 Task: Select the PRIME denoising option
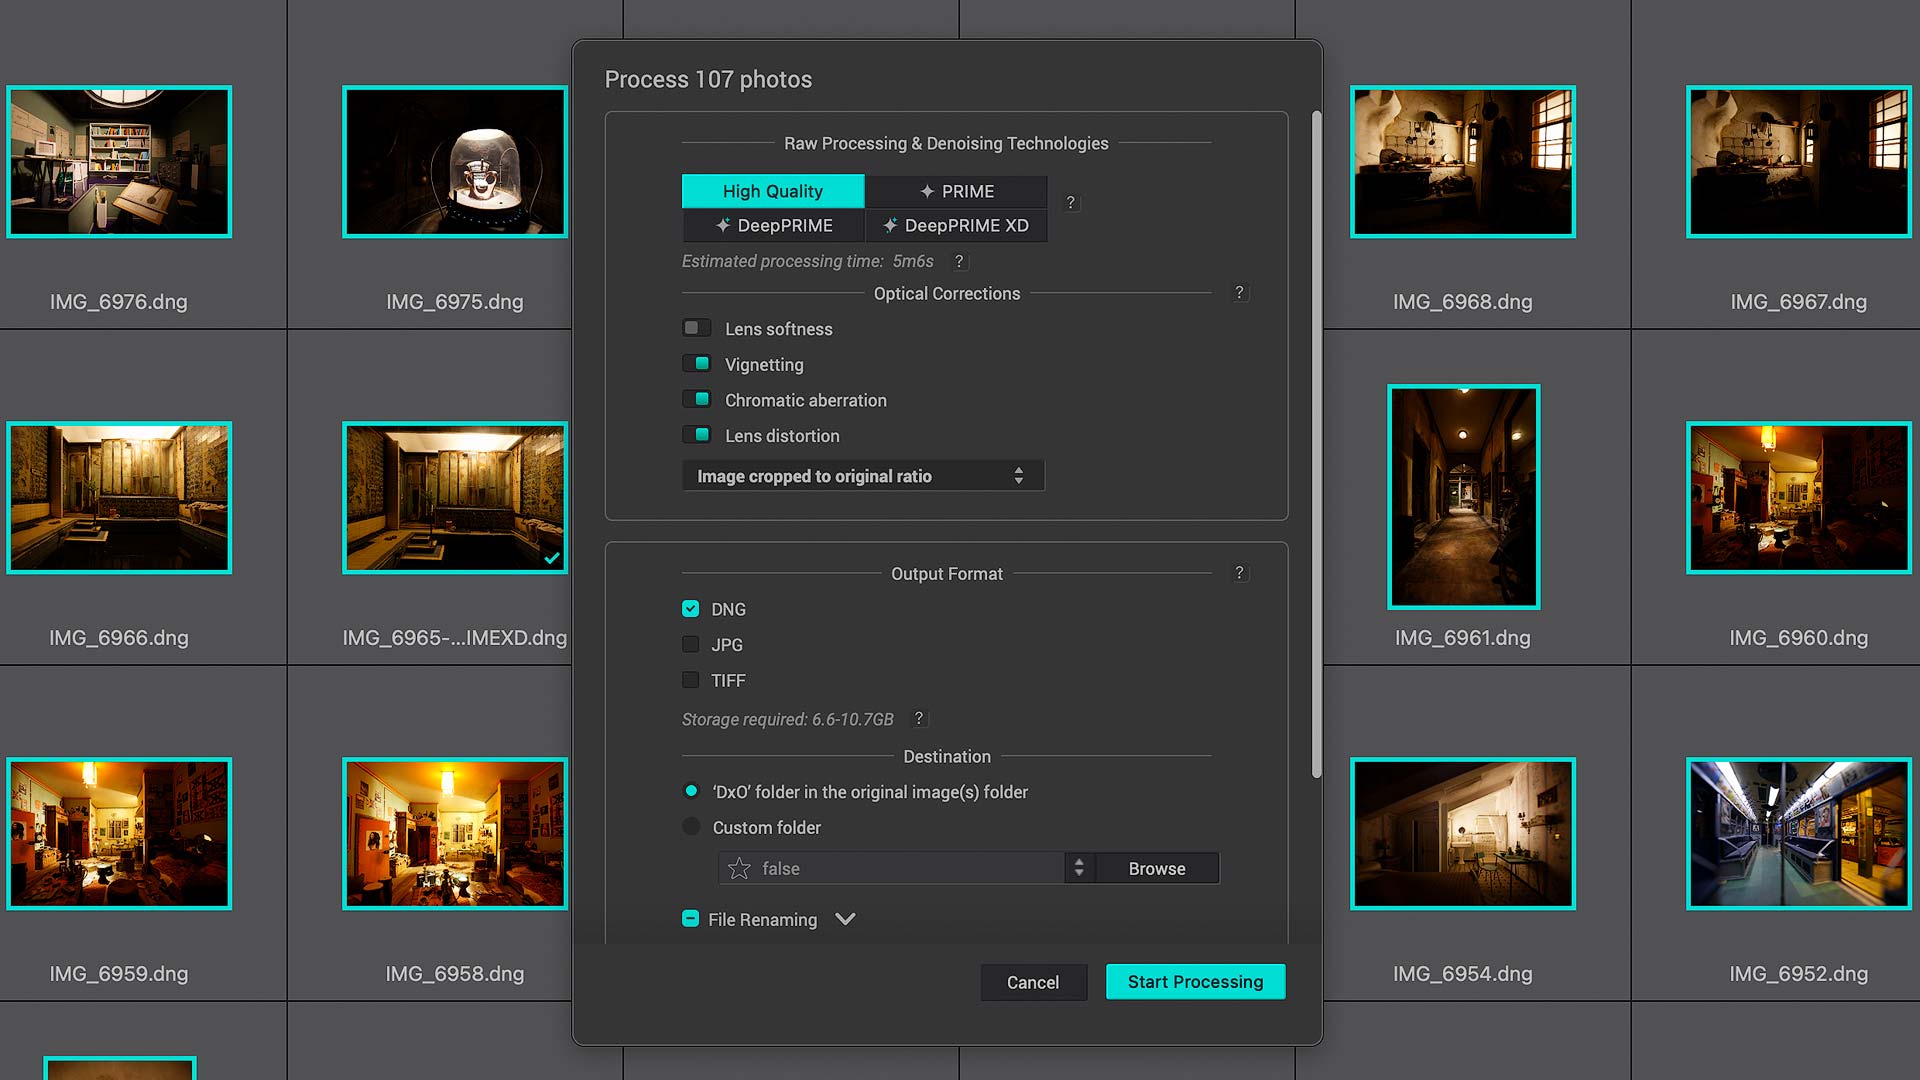(x=955, y=191)
